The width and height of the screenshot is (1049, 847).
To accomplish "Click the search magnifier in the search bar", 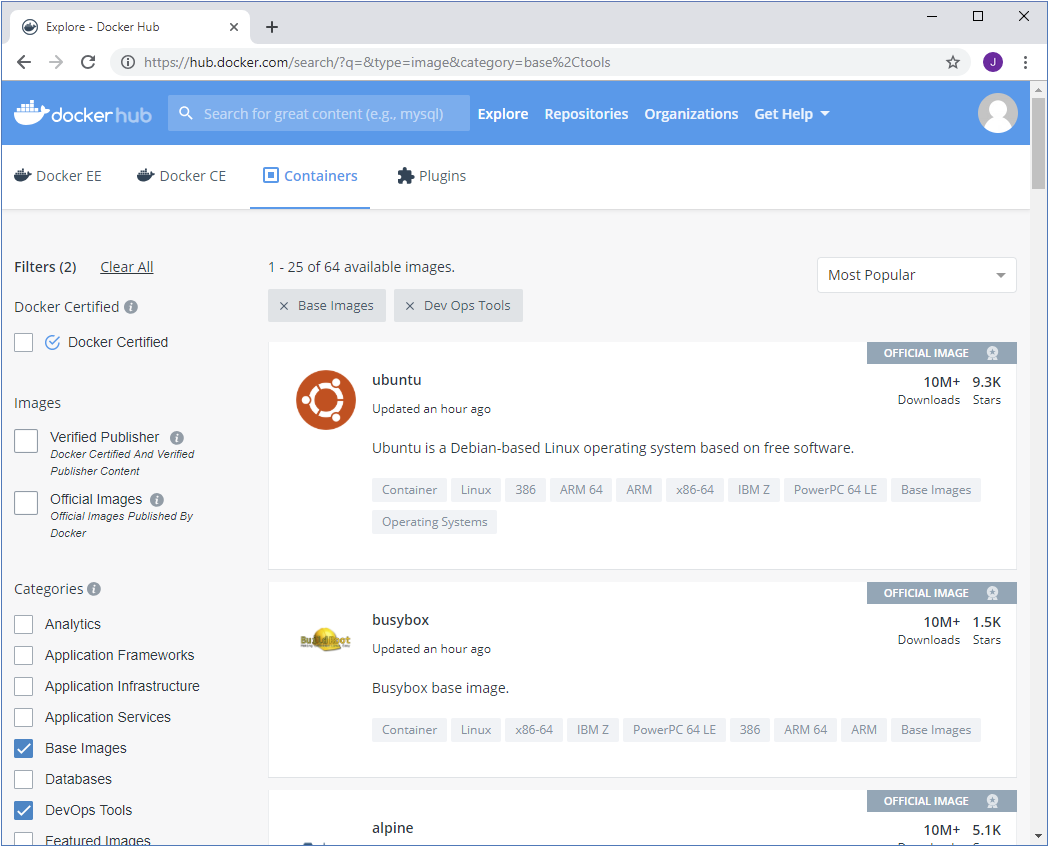I will pyautogui.click(x=185, y=113).
